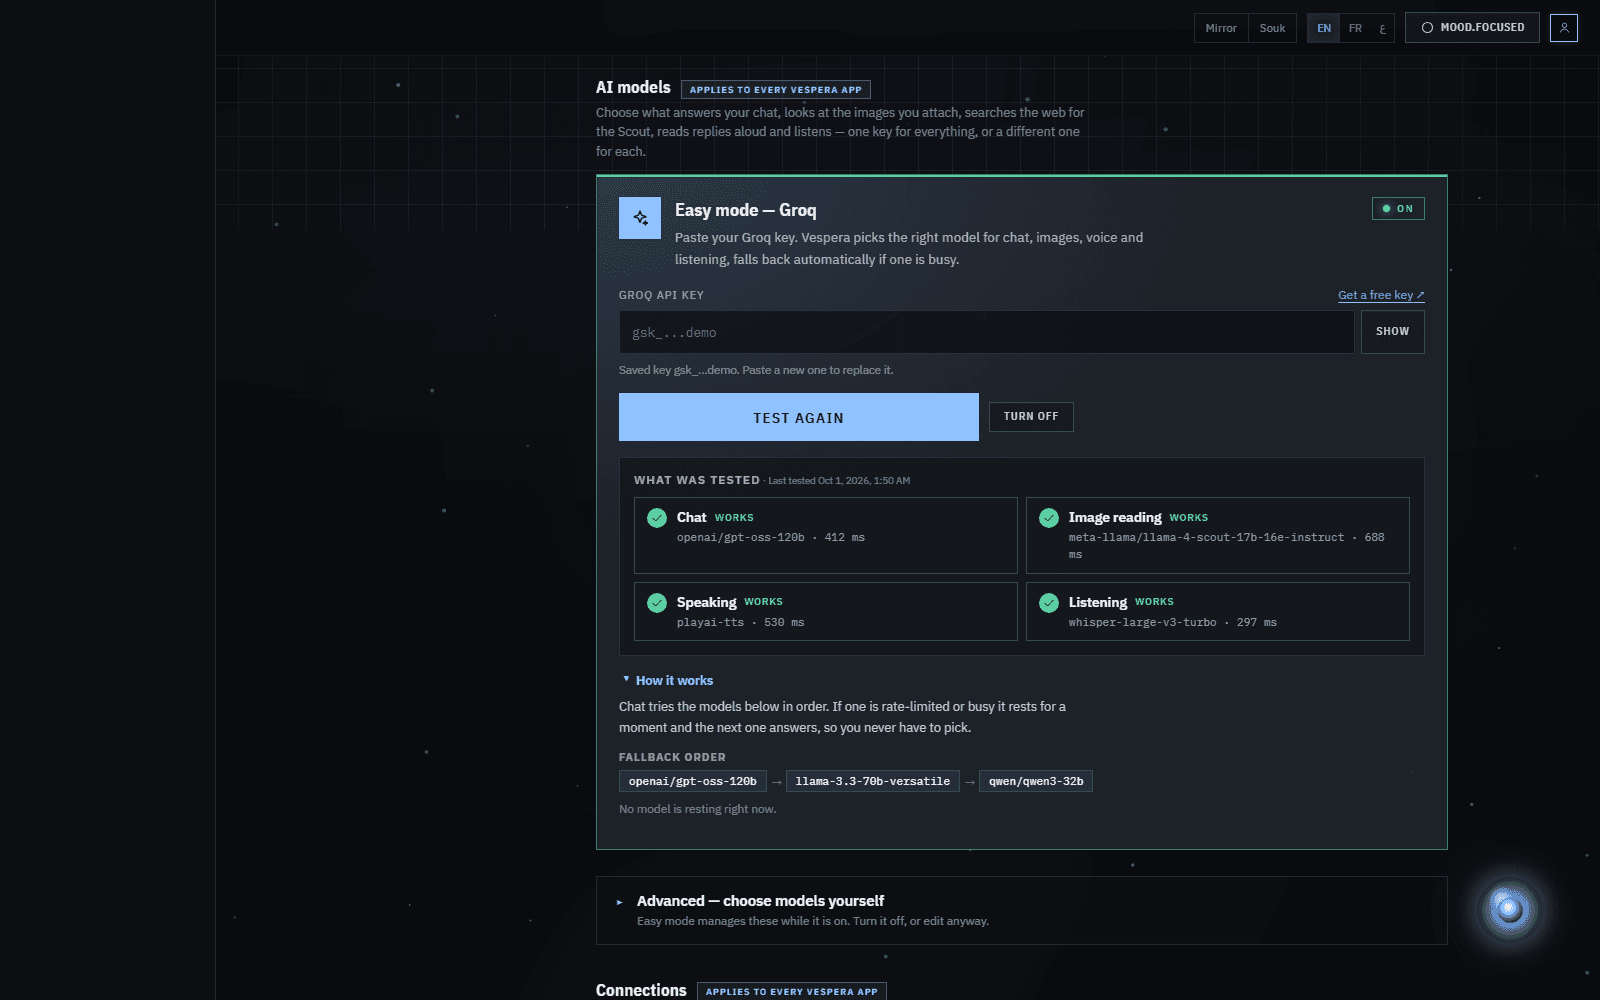Click the Easy mode sparkle icon
The image size is (1600, 1000).
point(640,218)
